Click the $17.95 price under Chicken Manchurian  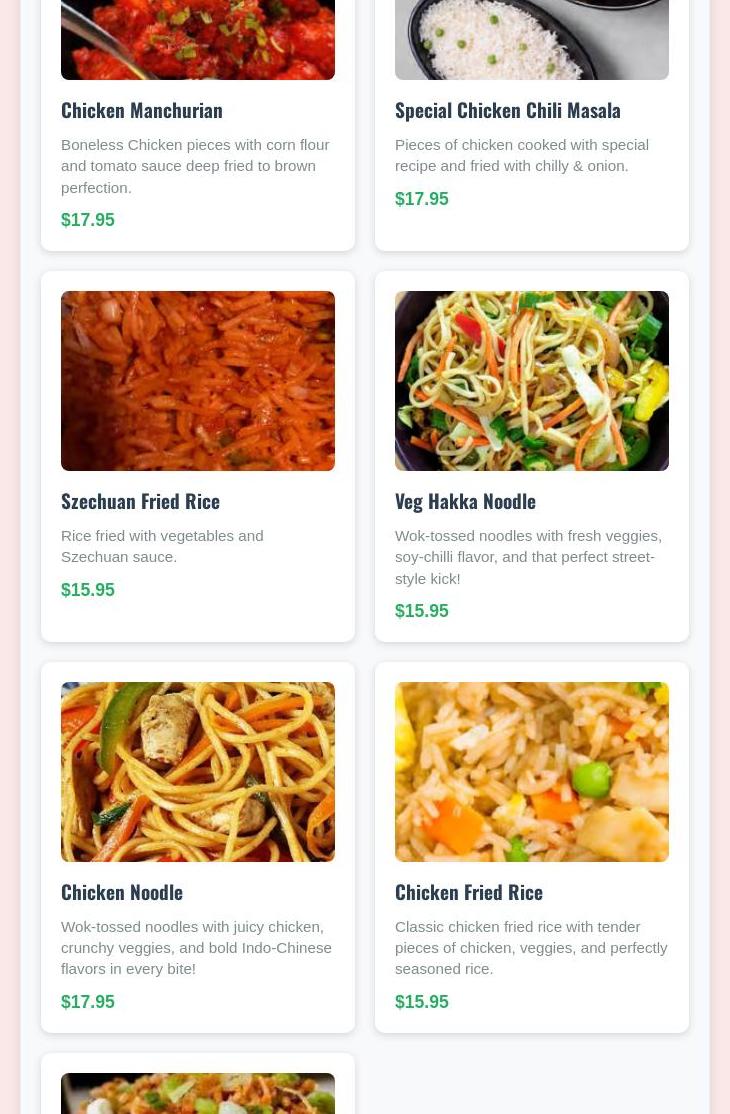88,220
